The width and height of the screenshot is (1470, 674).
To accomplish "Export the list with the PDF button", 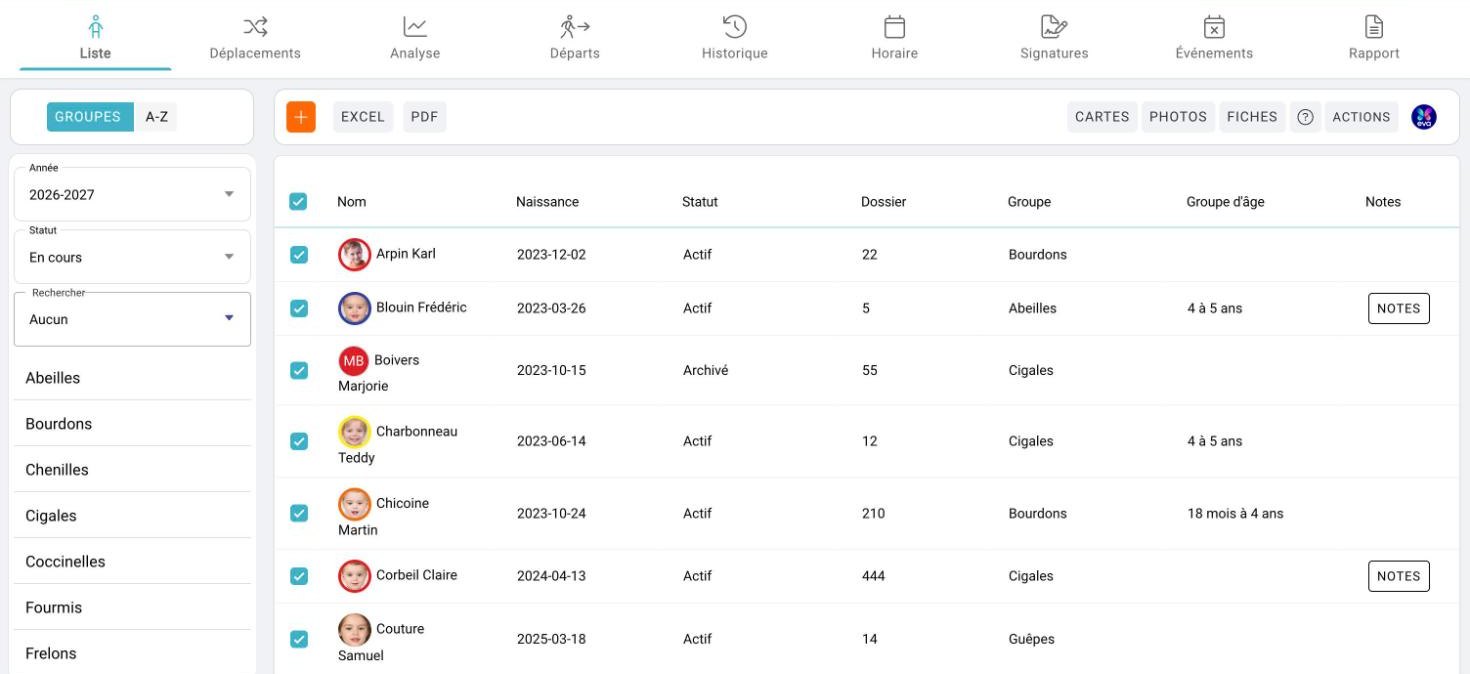I will (x=425, y=117).
